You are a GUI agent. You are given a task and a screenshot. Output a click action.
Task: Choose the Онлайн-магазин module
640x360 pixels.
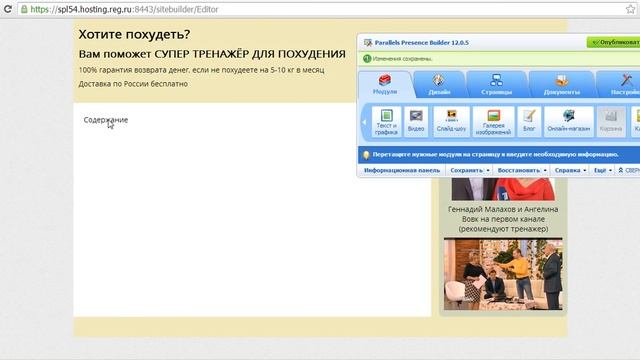tap(569, 121)
